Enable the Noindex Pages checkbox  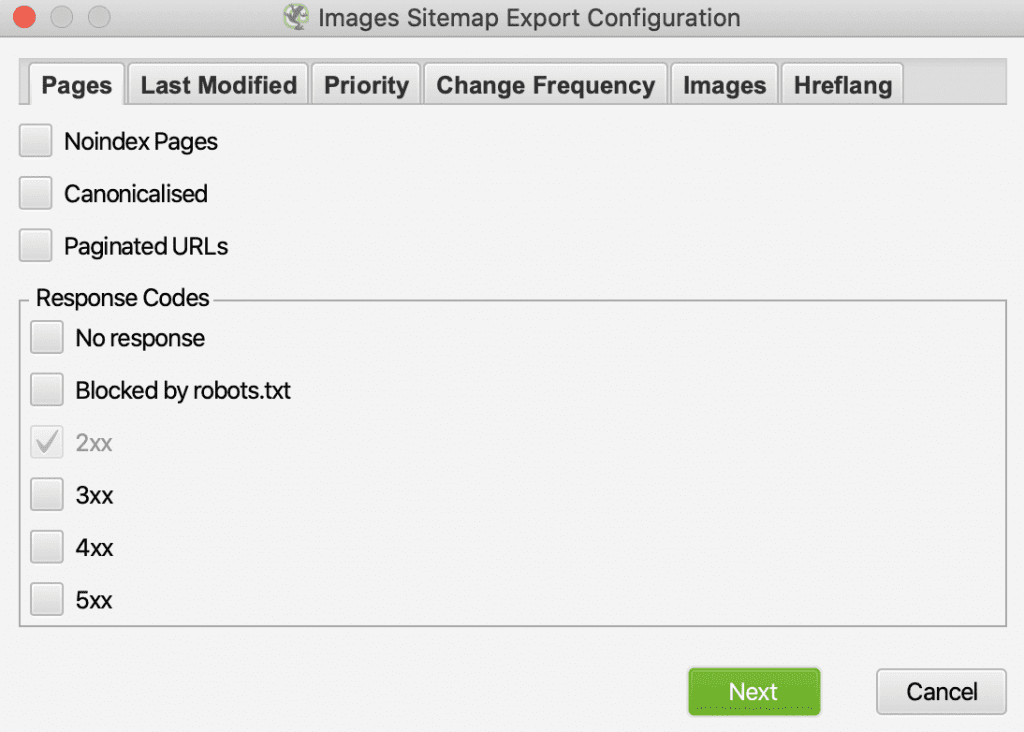click(x=35, y=141)
